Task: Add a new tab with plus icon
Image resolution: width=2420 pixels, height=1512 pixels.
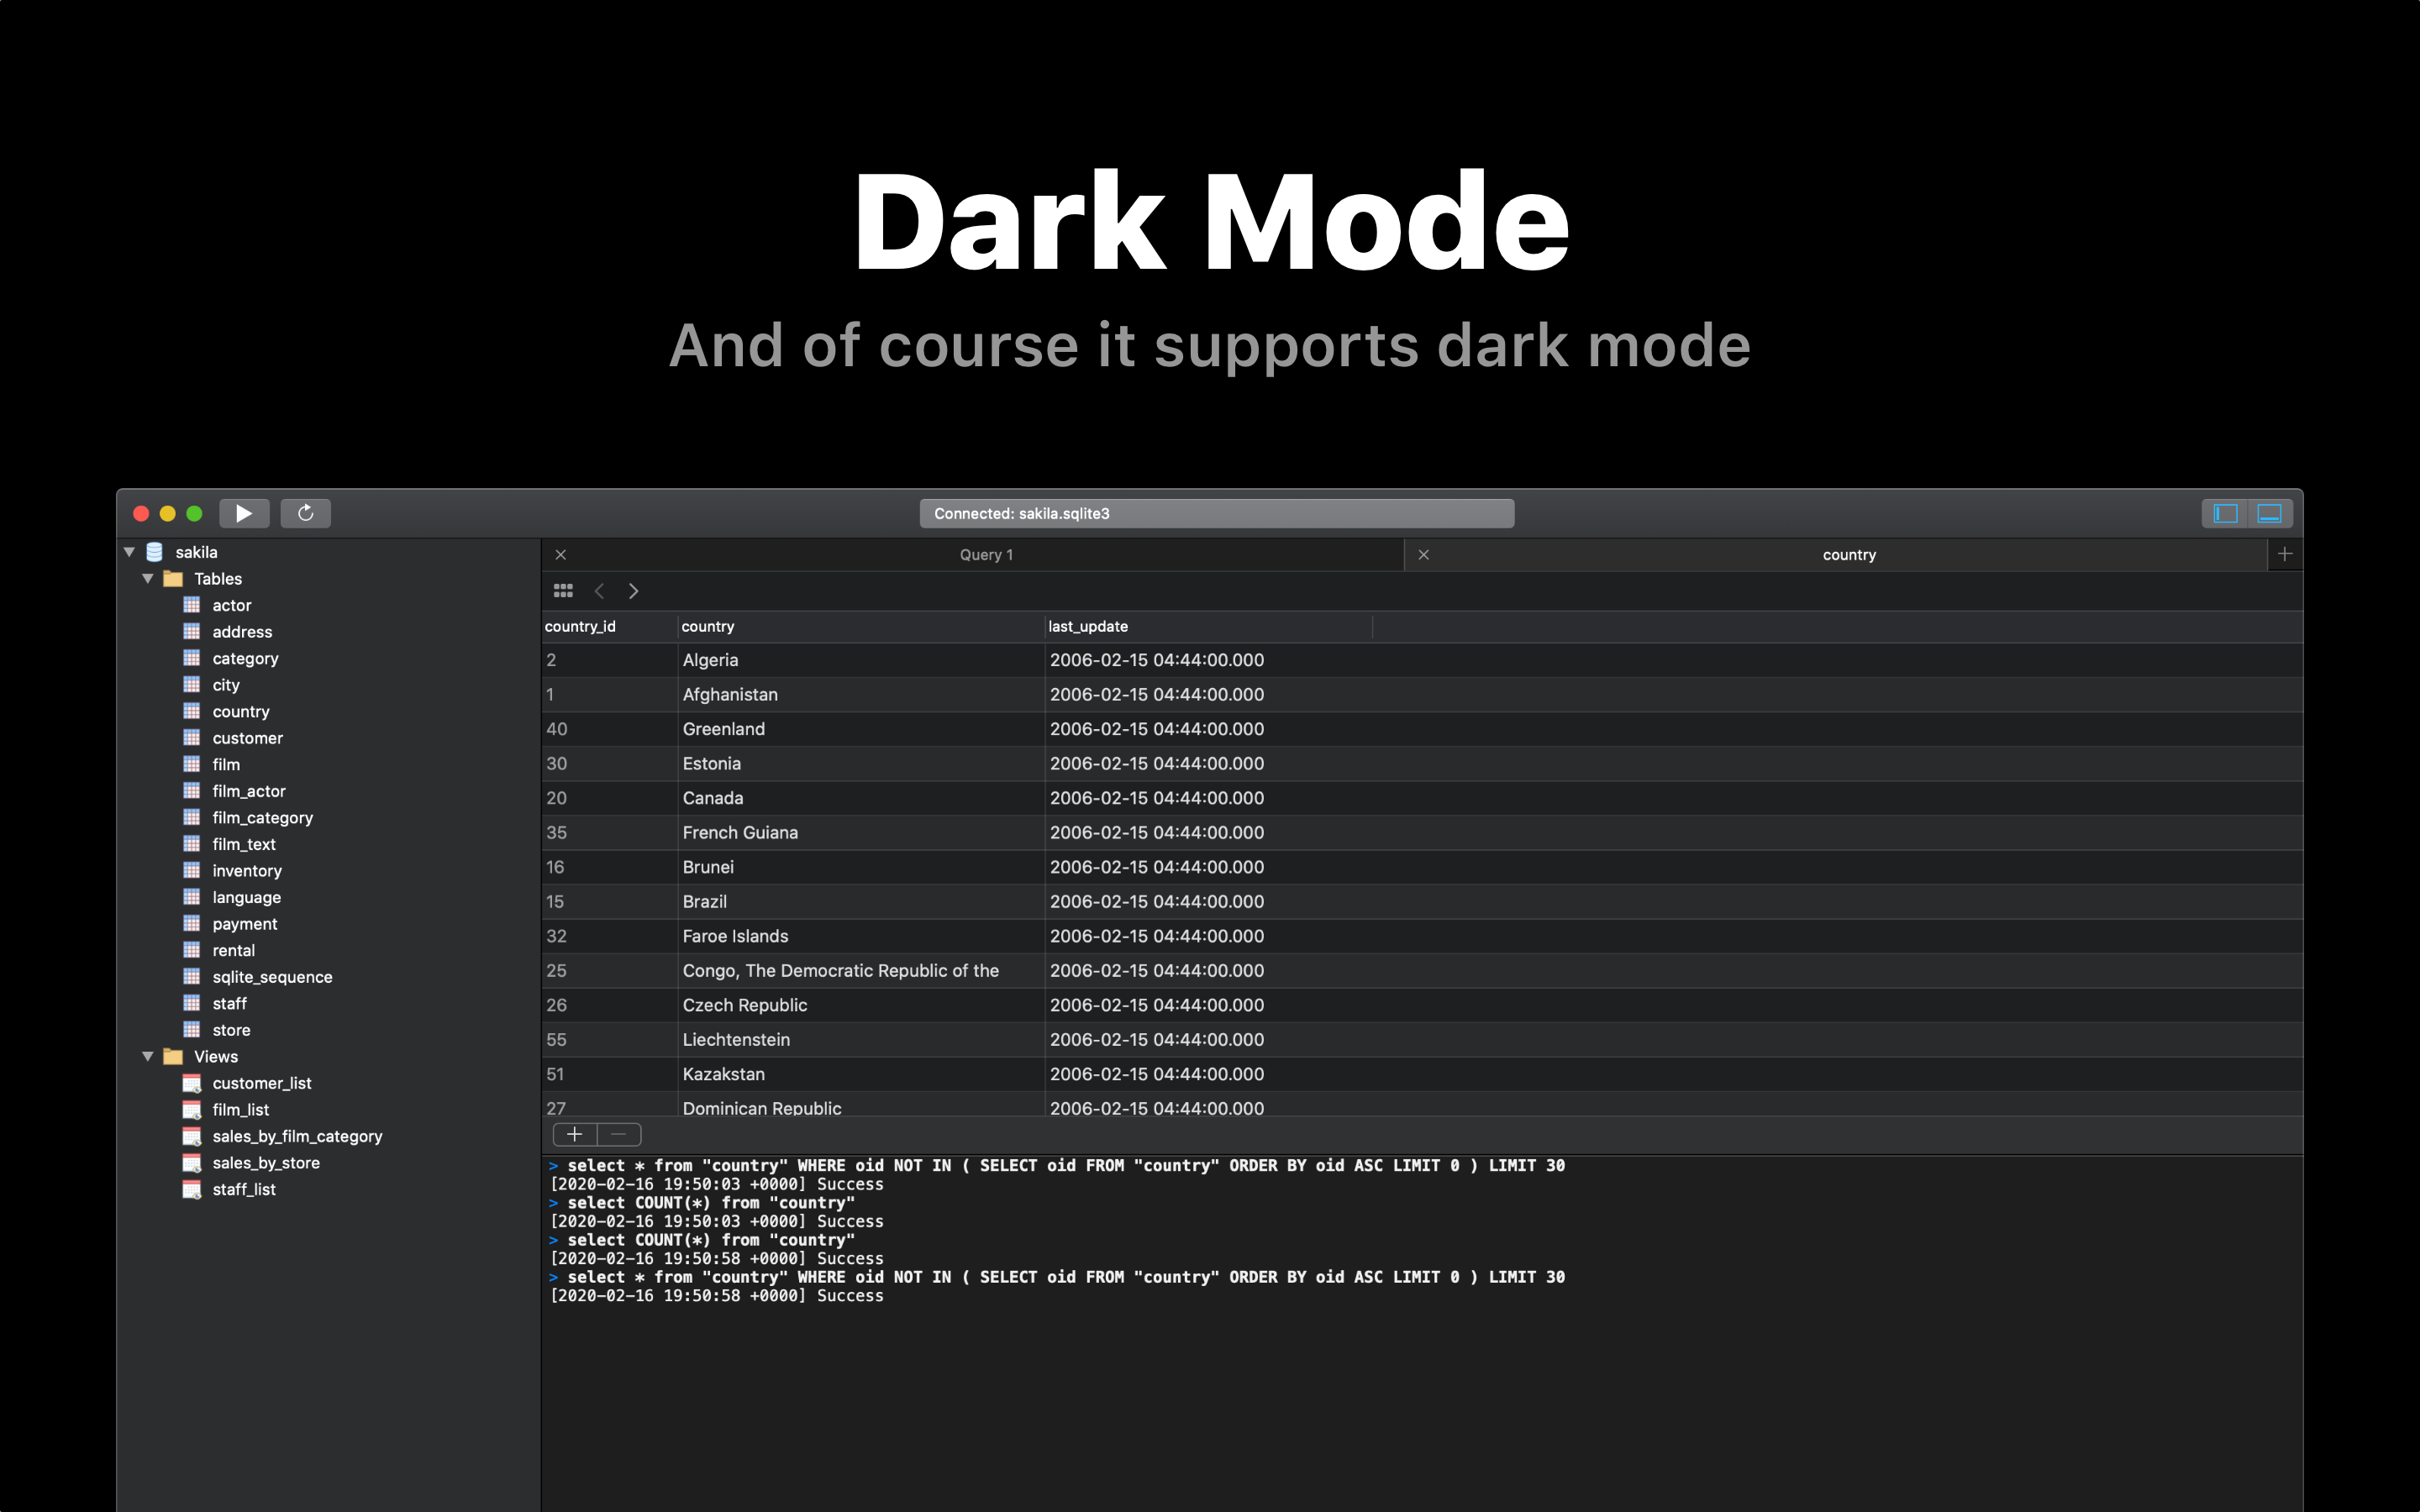Action: pyautogui.click(x=2284, y=554)
